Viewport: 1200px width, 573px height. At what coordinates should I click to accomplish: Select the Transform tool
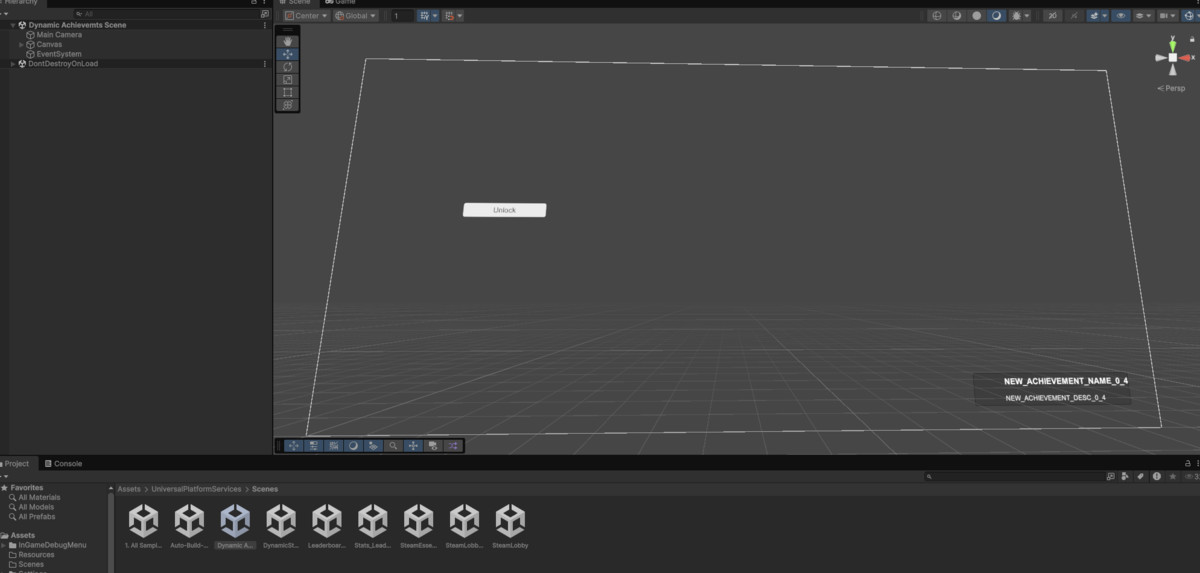click(x=288, y=105)
